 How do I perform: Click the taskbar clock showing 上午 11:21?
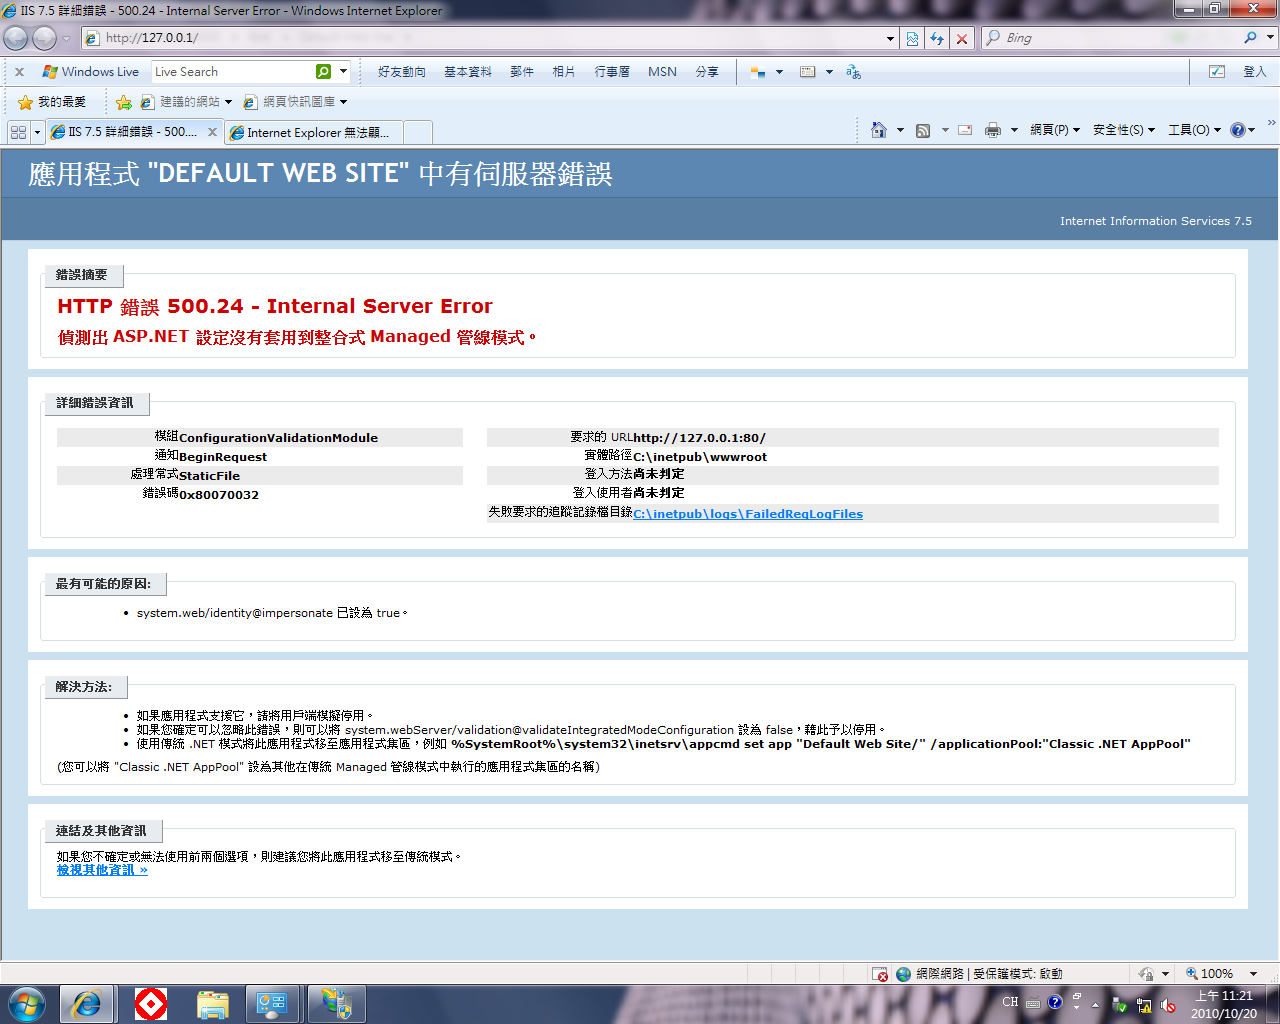click(x=1224, y=1004)
